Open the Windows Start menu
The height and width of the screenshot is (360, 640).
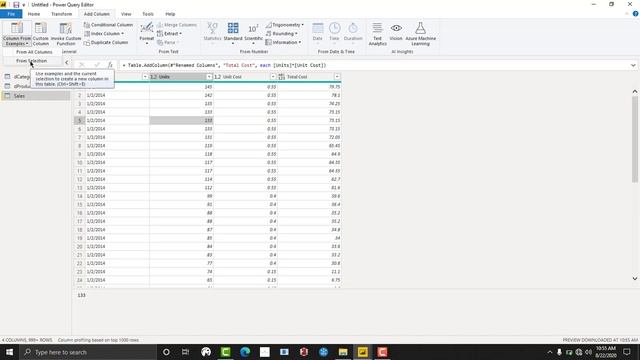tap(9, 352)
